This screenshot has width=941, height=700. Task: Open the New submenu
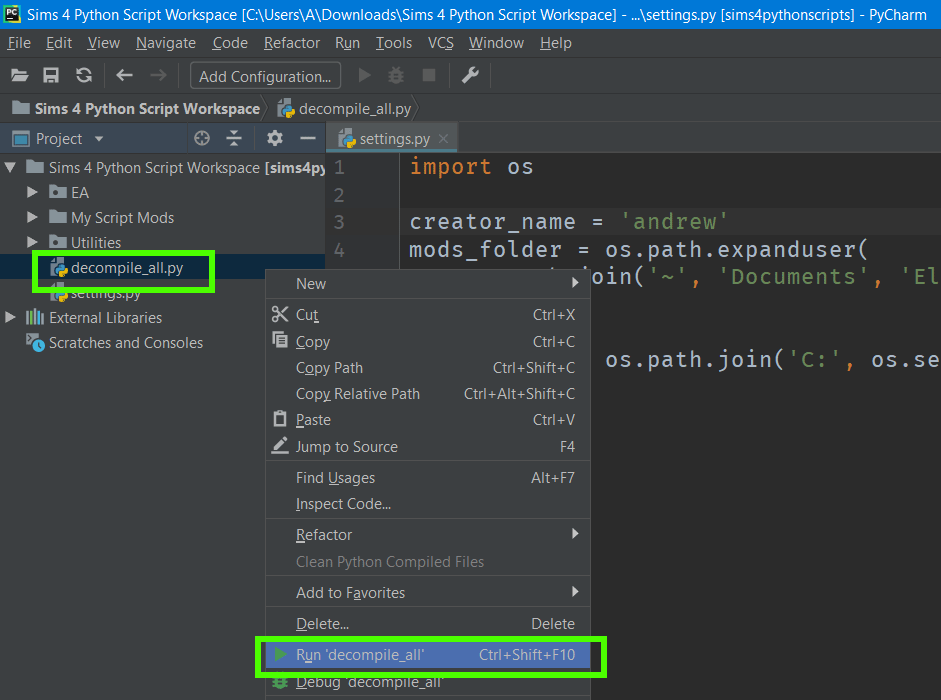click(428, 283)
